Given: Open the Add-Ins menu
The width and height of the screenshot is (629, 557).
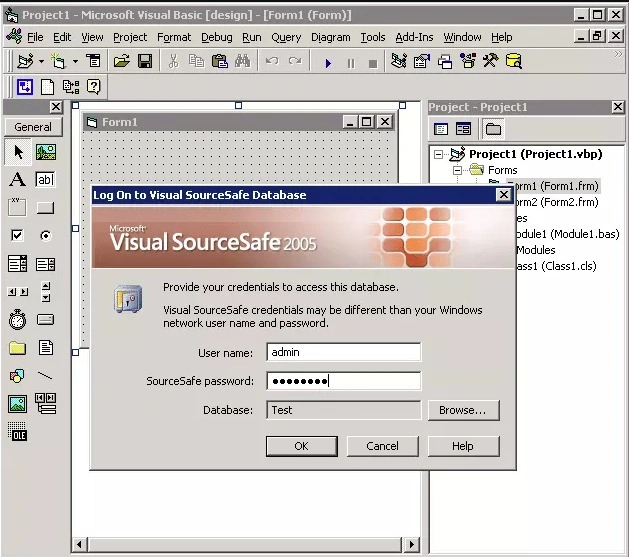Looking at the screenshot, I should point(414,37).
